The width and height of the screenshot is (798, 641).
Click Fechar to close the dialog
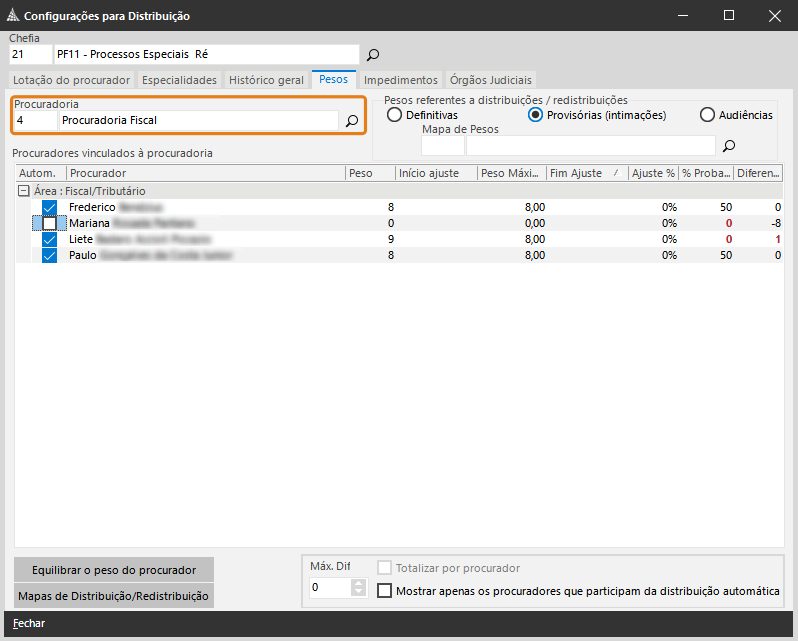point(29,624)
